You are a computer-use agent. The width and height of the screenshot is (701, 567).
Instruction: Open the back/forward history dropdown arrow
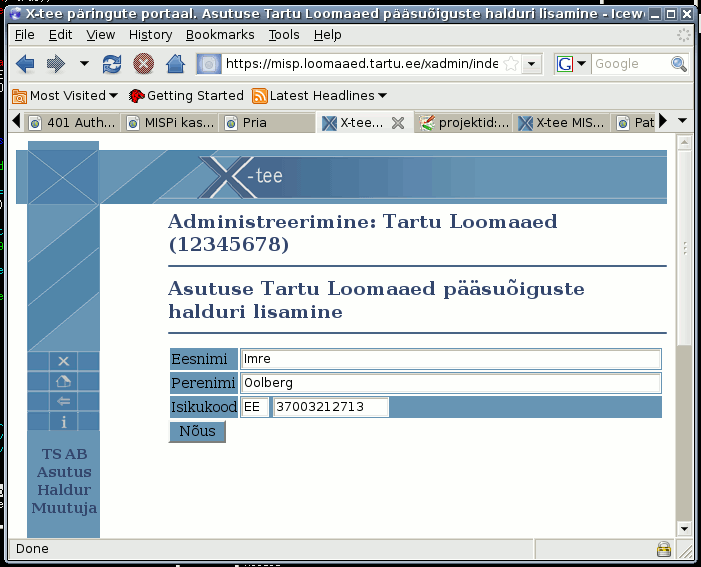tap(84, 63)
